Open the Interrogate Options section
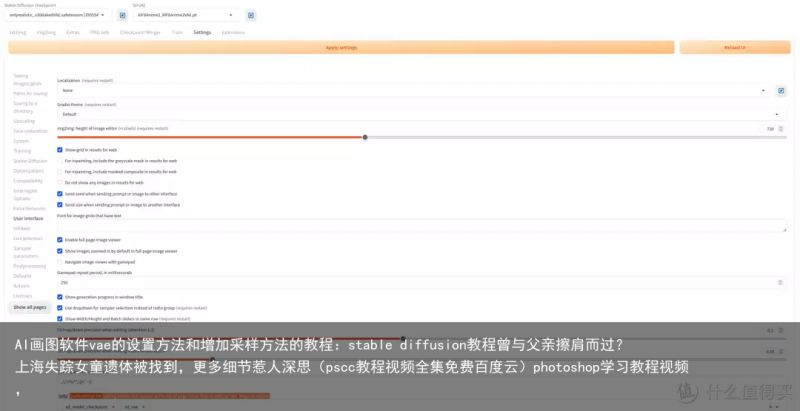Image resolution: width=800 pixels, height=411 pixels. point(26,194)
